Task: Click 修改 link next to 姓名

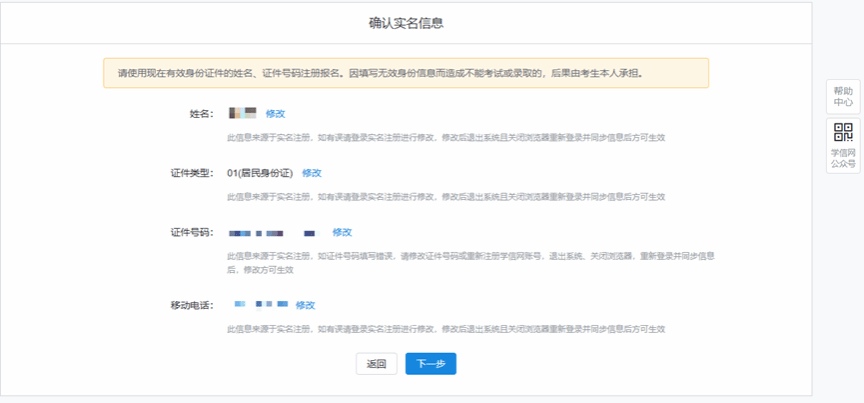Action: [x=275, y=114]
